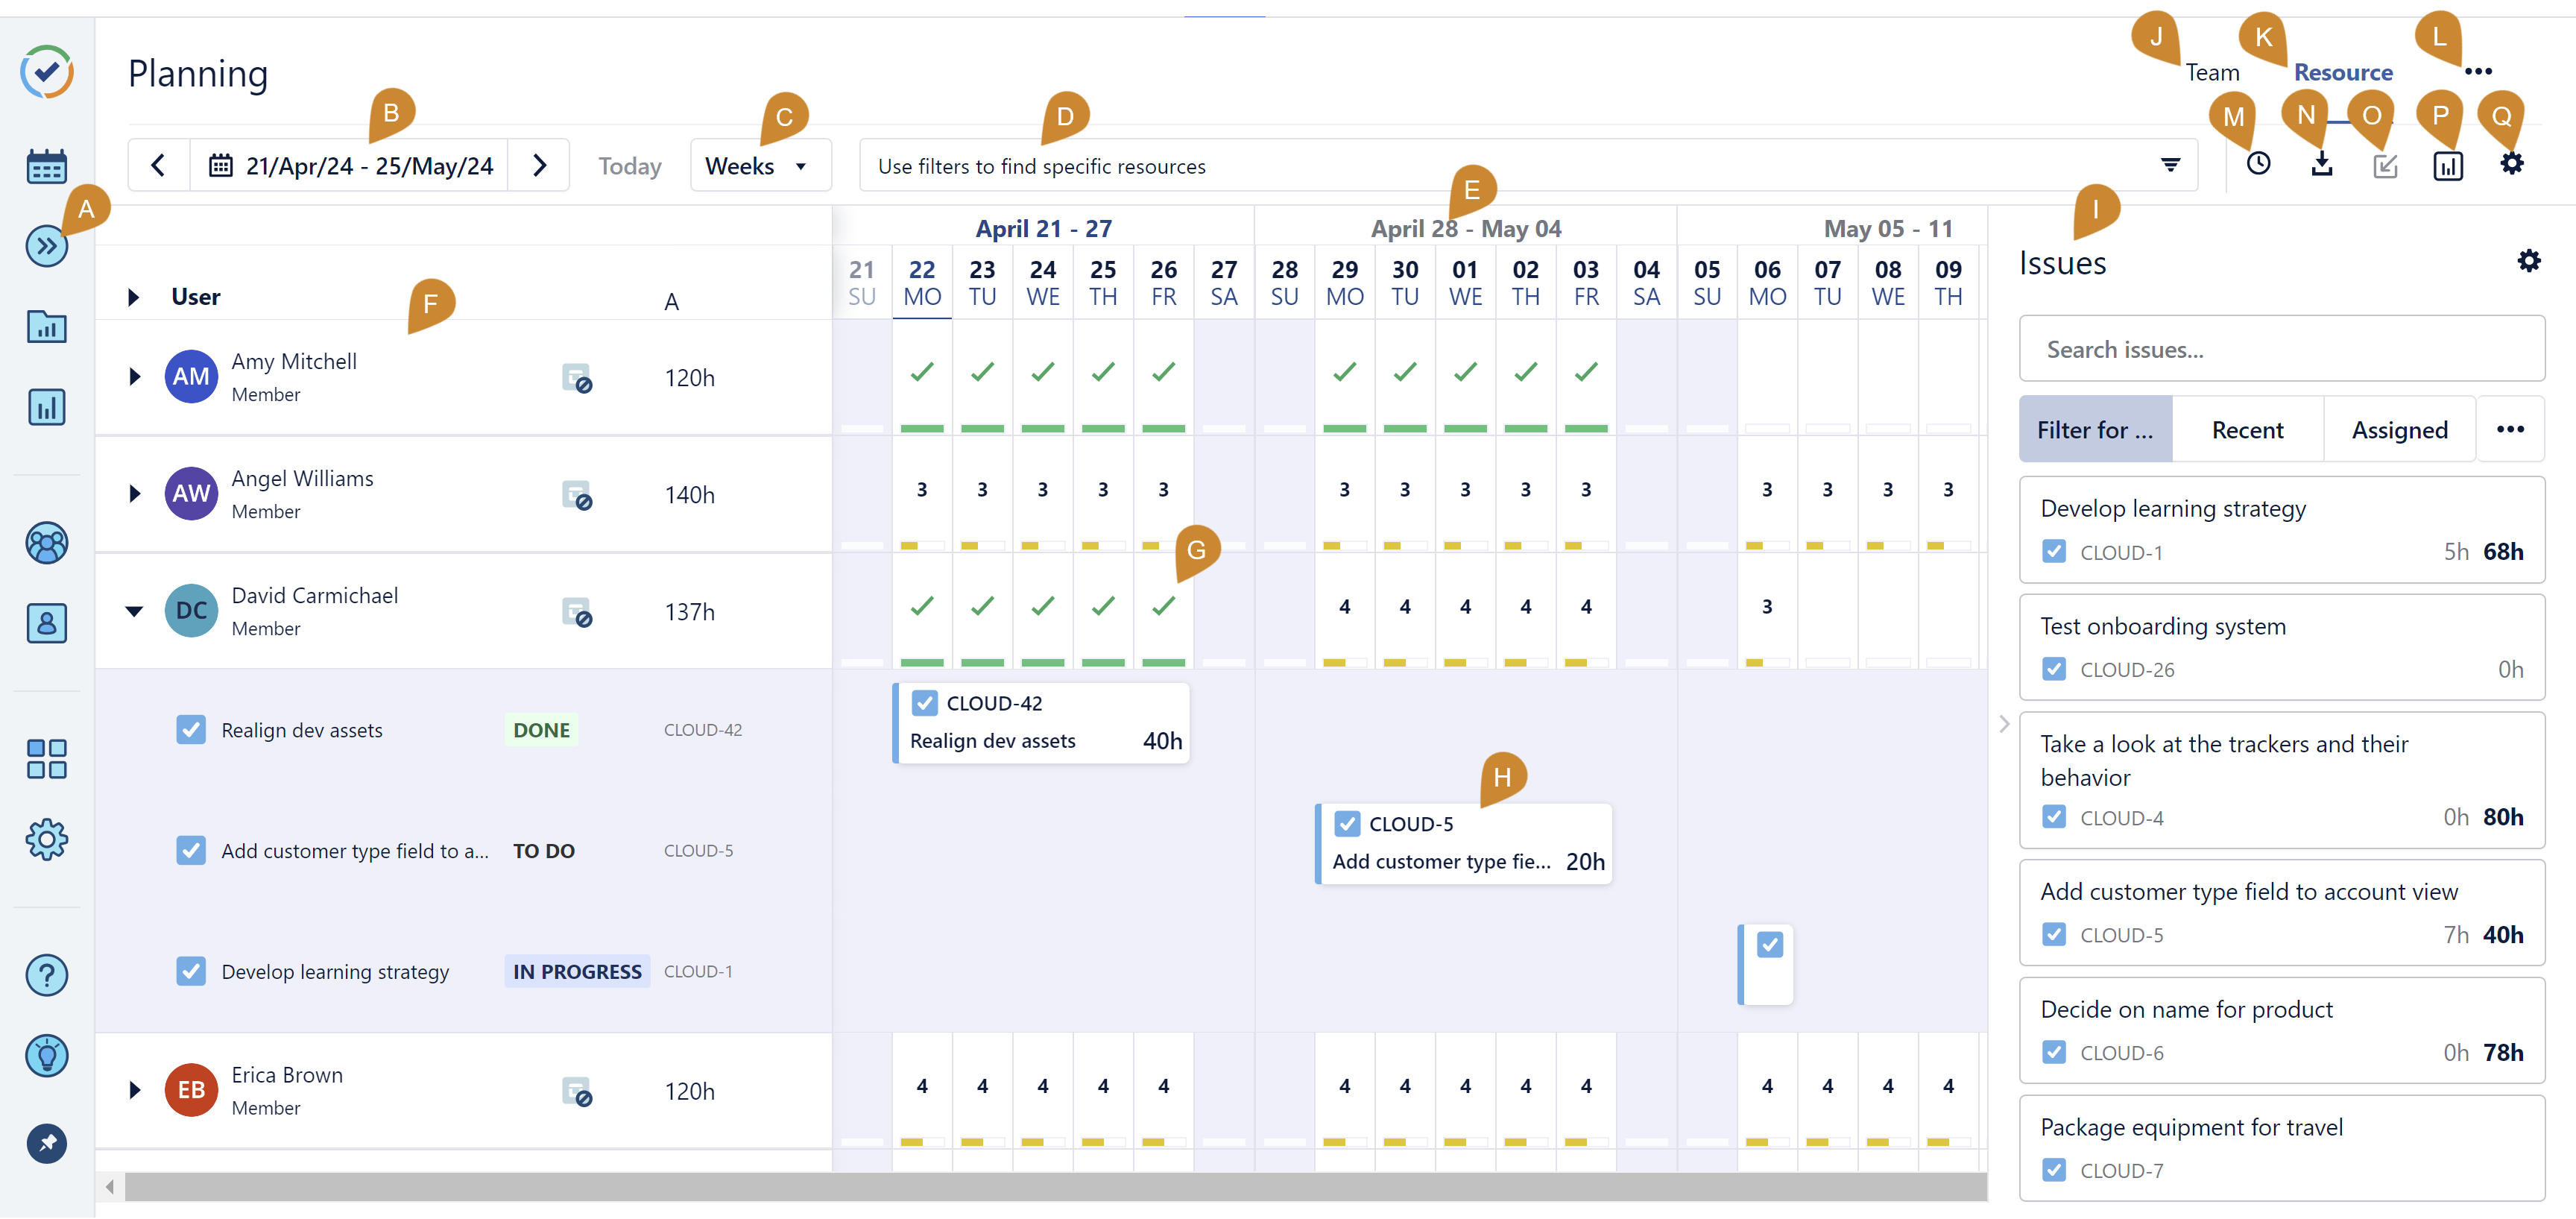This screenshot has width=2576, height=1219.
Task: Open the clock history icon in toolbar
Action: [x=2258, y=165]
